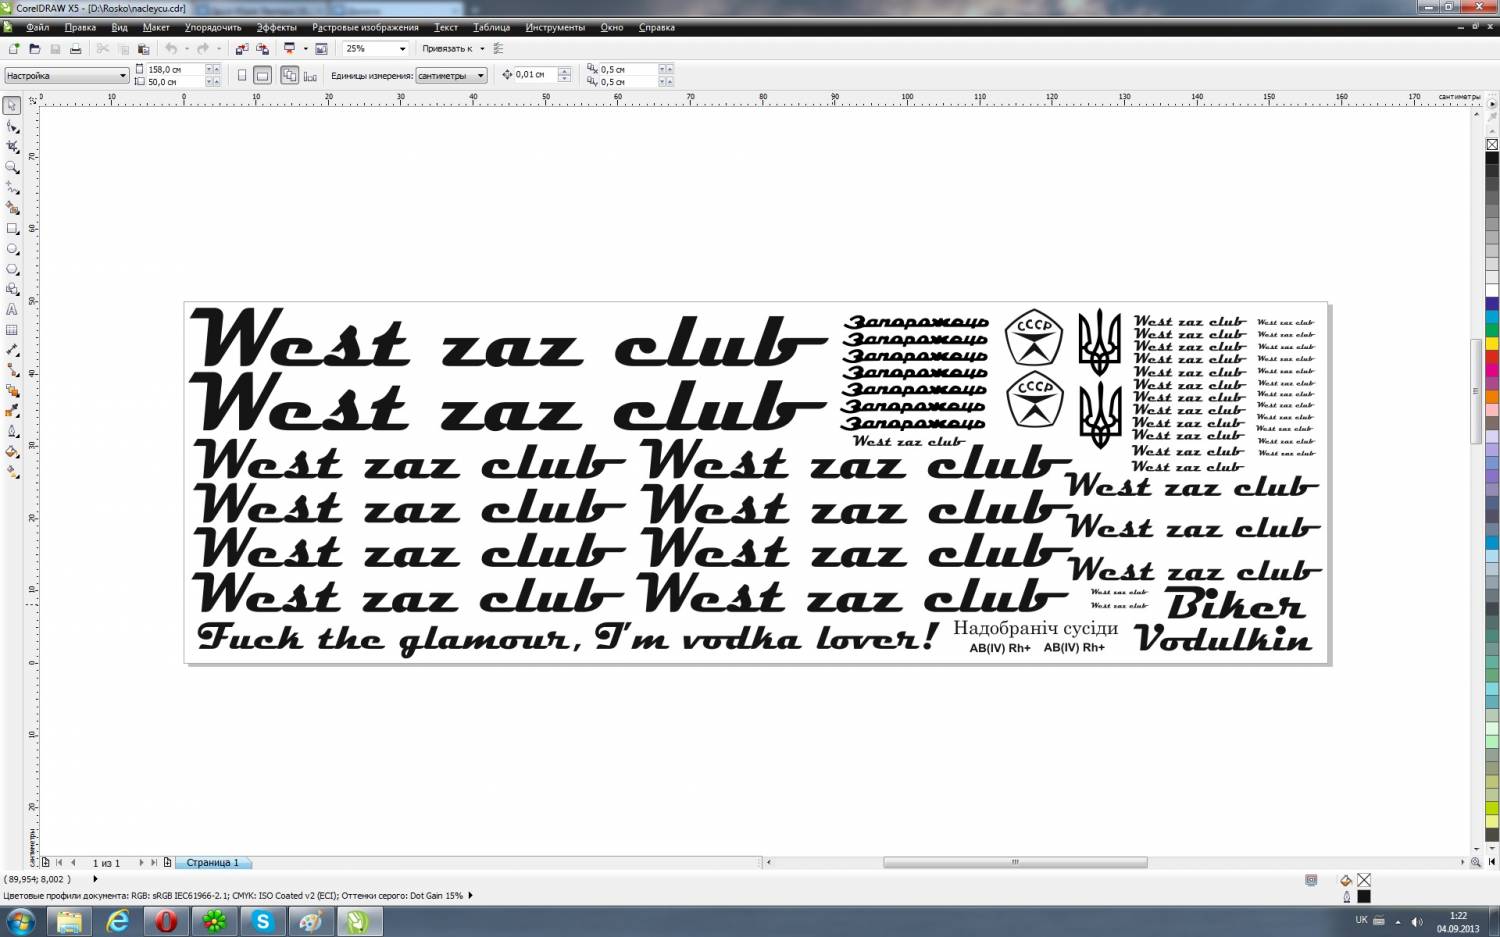This screenshot has height=937, width=1500.
Task: Select the Zoom magnifier tool
Action: [x=12, y=167]
